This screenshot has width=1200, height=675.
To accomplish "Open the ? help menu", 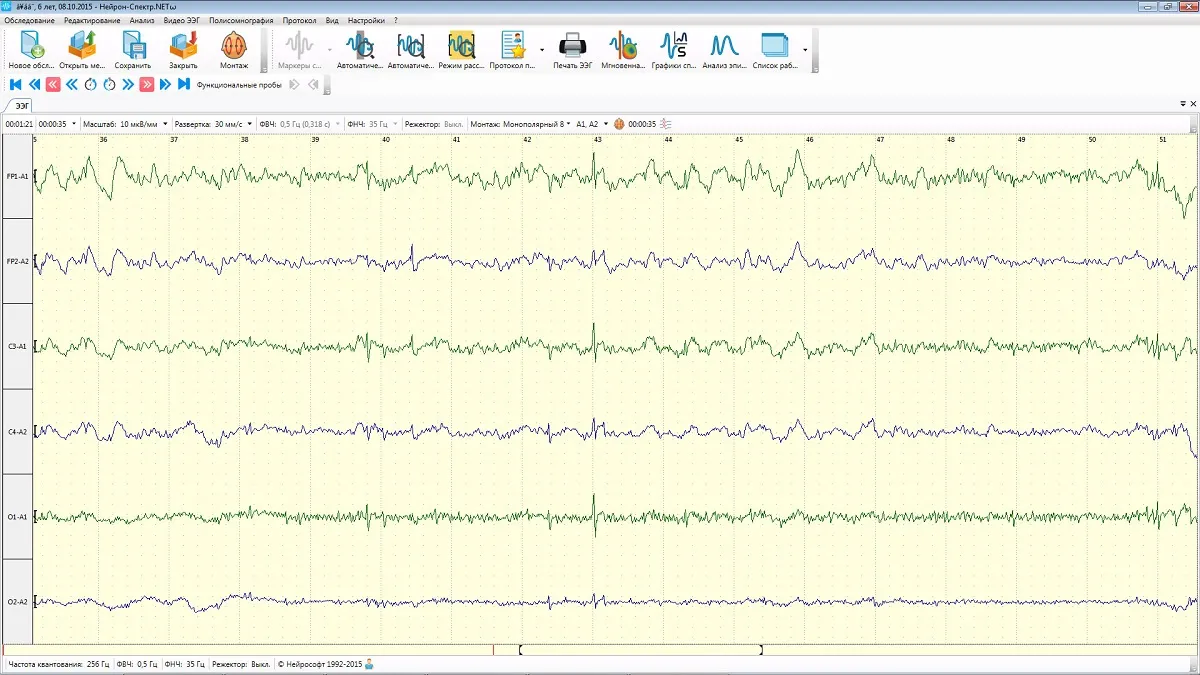I will click(396, 20).
